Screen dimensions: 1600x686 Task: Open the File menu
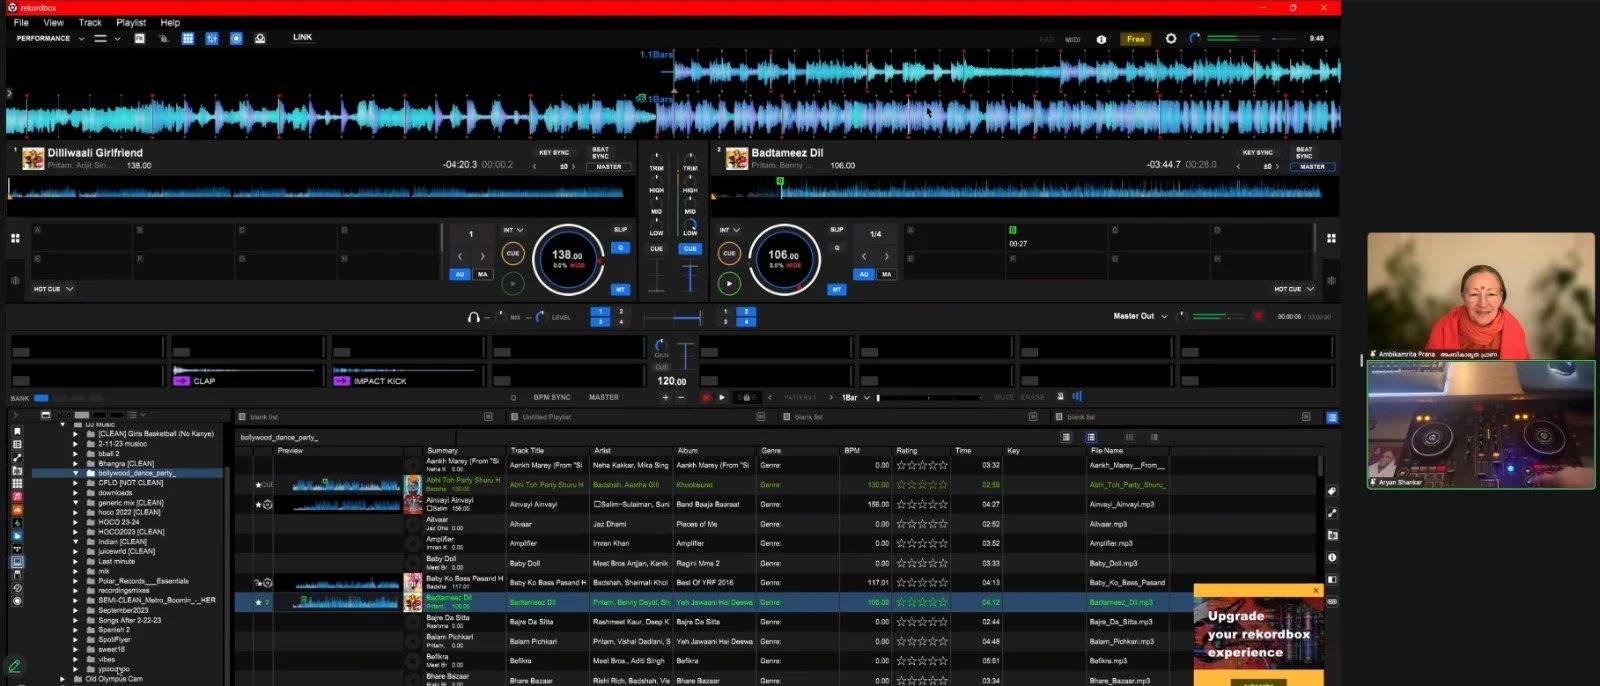[x=21, y=22]
